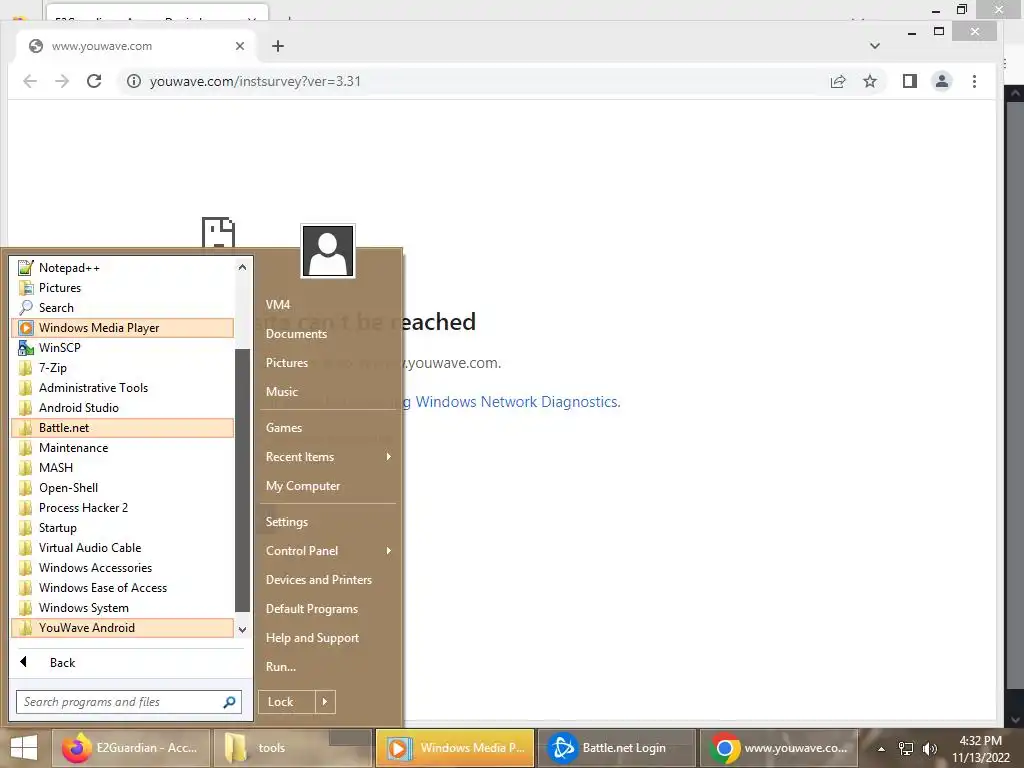Screen dimensions: 1024x768
Task: Click the volume speaker tray icon
Action: point(929,749)
